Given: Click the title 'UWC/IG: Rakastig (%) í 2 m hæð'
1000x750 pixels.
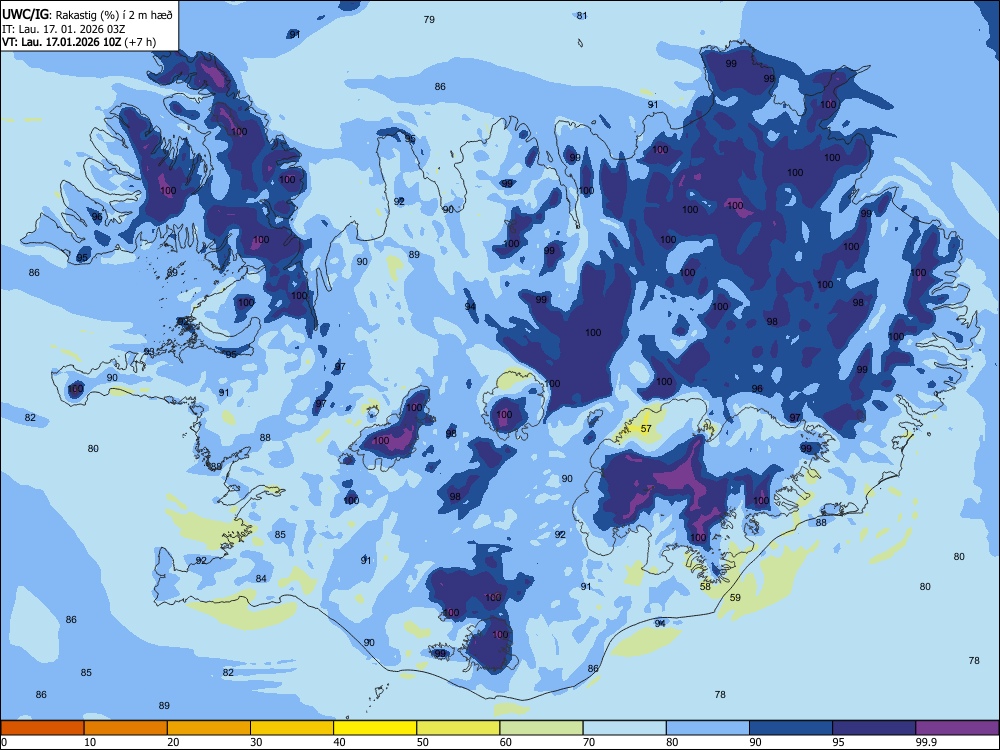Looking at the screenshot, I should point(87,14).
